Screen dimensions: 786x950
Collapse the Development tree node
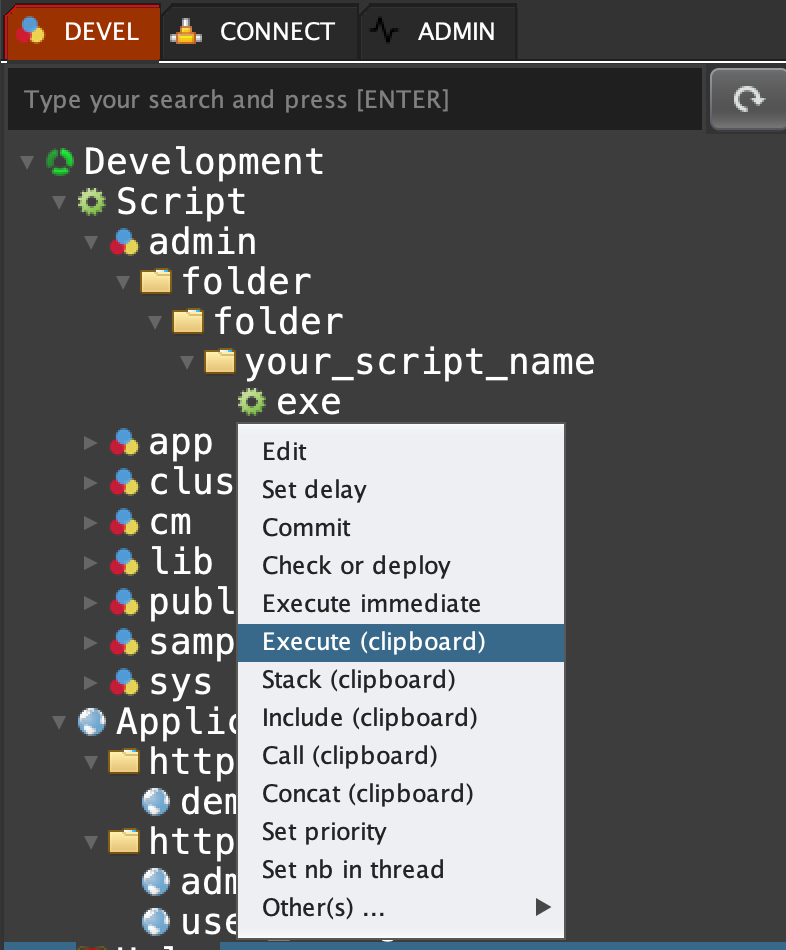tap(27, 161)
